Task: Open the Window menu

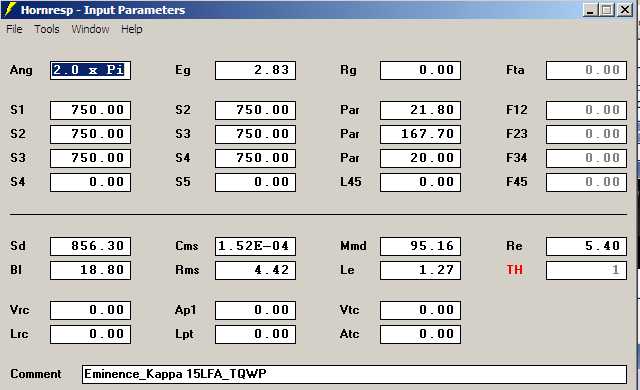Action: (90, 29)
